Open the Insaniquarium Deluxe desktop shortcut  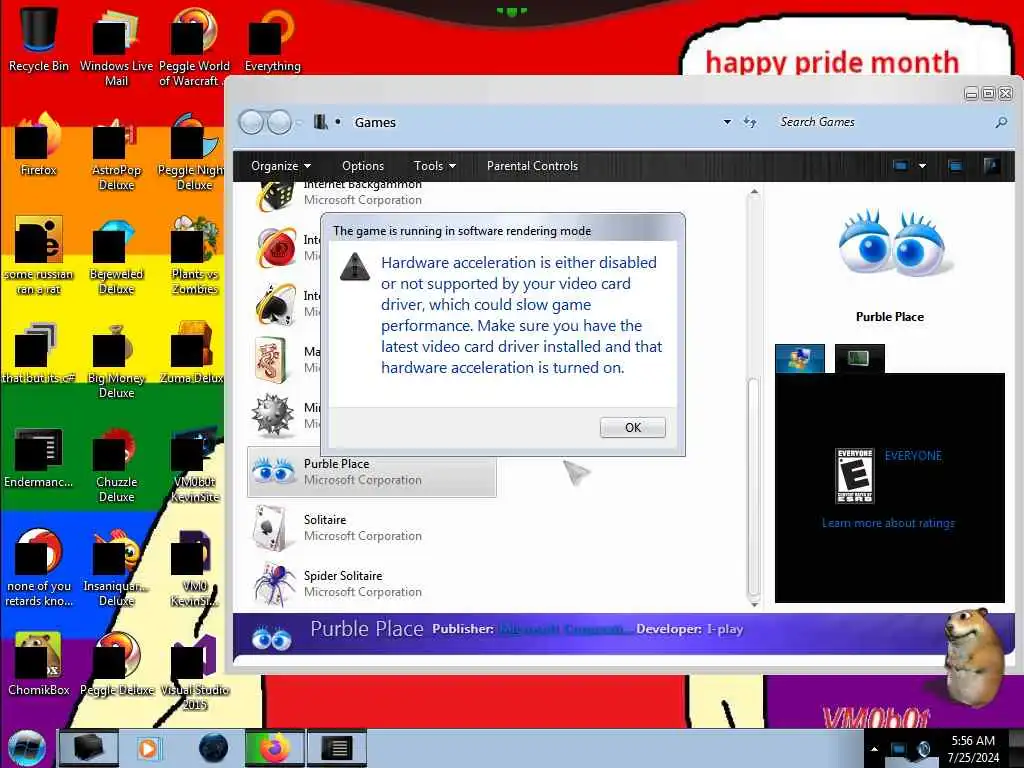pos(116,568)
